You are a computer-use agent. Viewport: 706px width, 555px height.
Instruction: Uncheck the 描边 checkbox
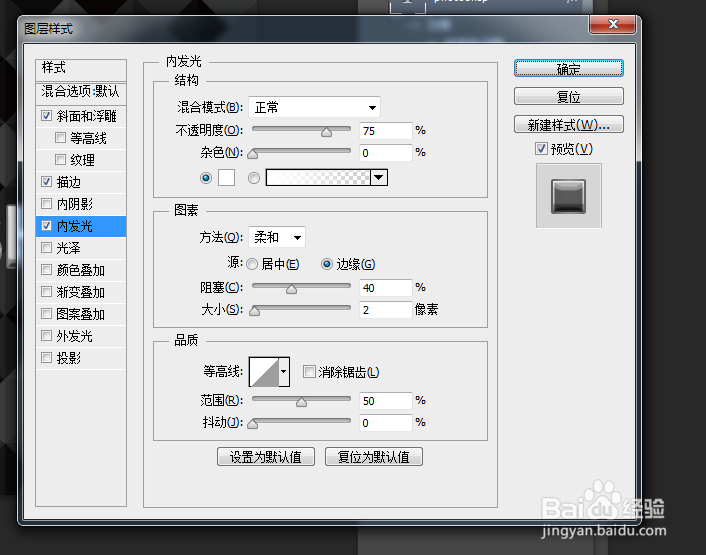click(x=46, y=181)
